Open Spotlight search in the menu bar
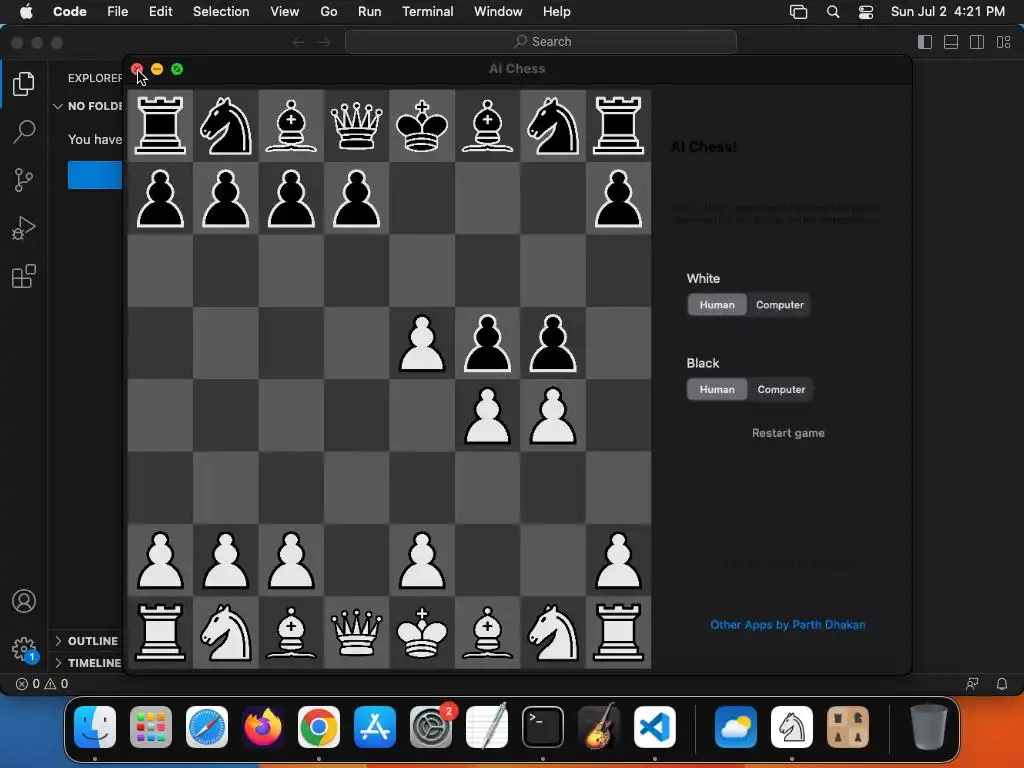This screenshot has height=768, width=1024. click(833, 12)
